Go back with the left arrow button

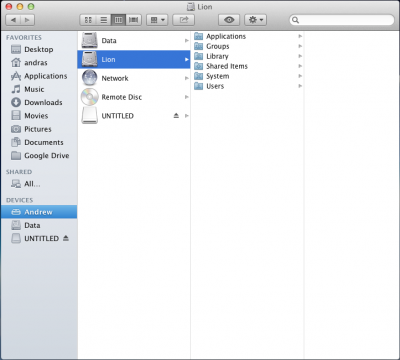(13, 20)
